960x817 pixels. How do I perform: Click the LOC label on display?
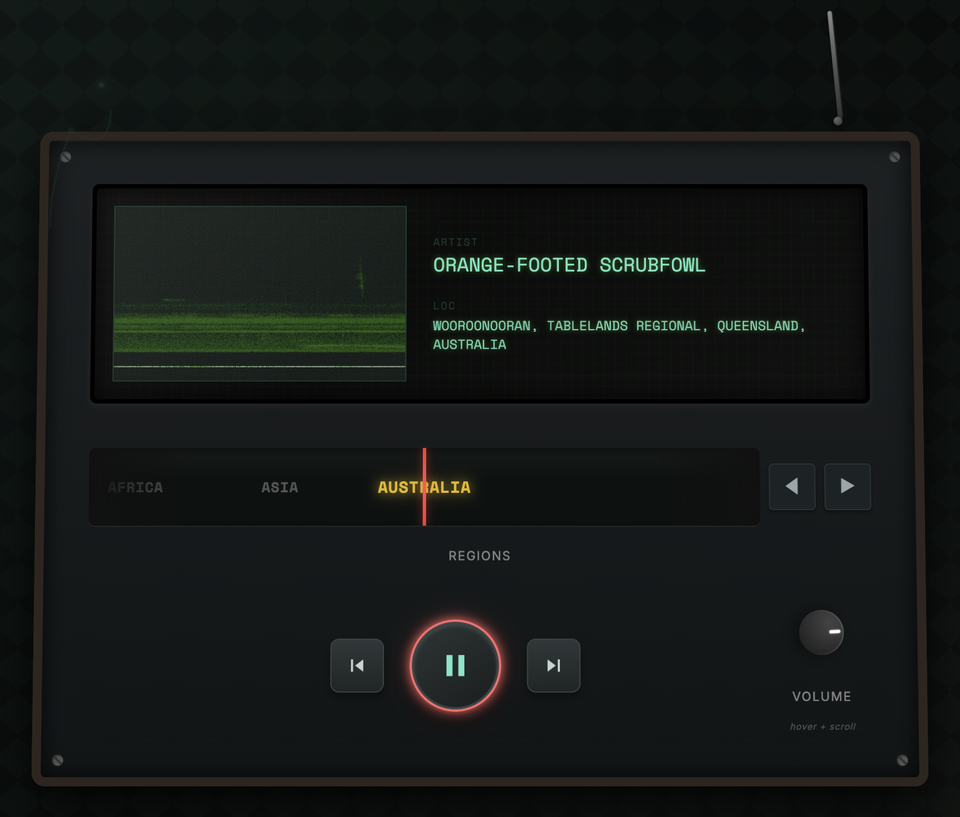click(x=444, y=306)
